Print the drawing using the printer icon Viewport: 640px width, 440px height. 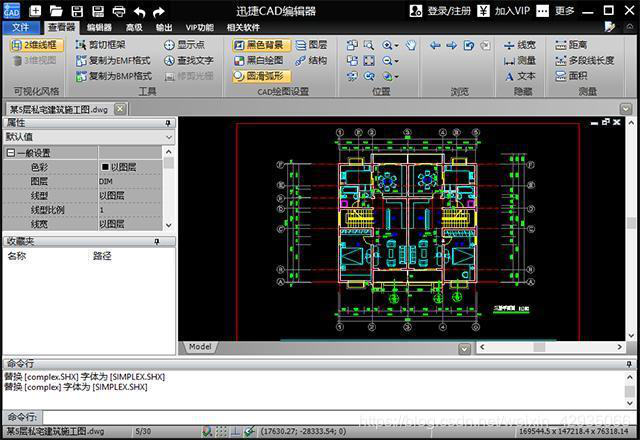[119, 11]
